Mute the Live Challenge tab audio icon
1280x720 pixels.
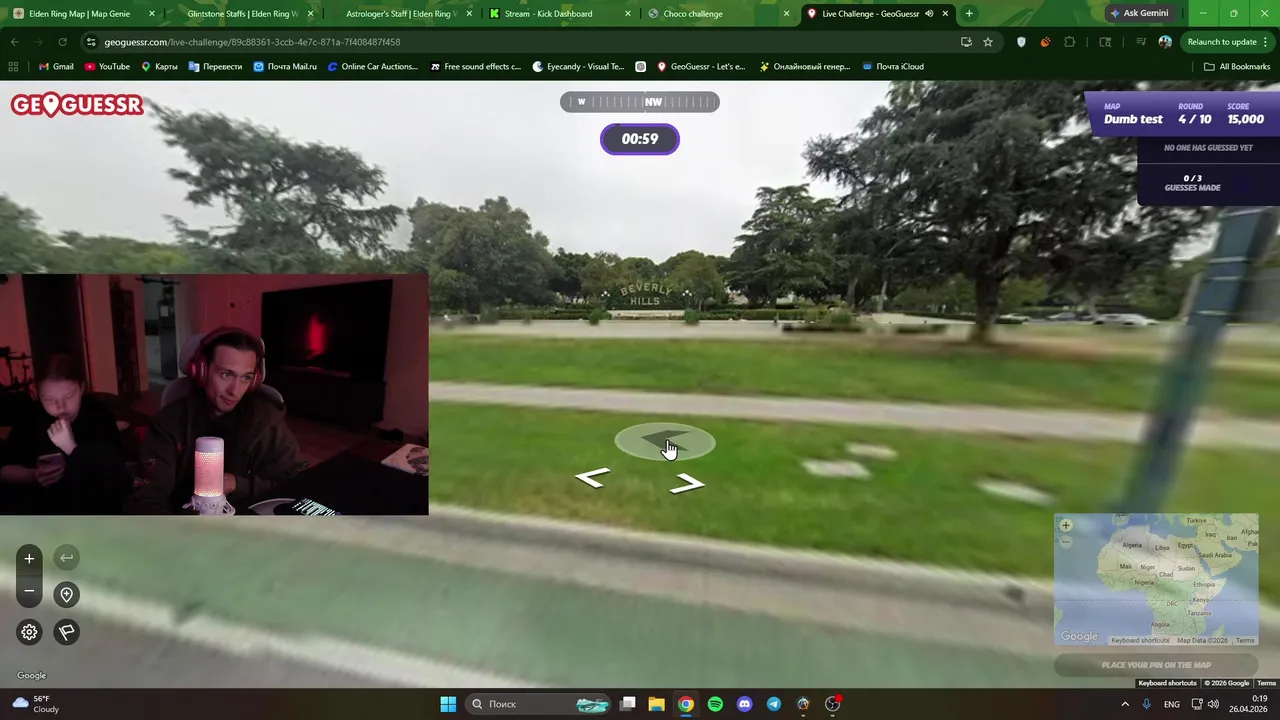tap(929, 14)
